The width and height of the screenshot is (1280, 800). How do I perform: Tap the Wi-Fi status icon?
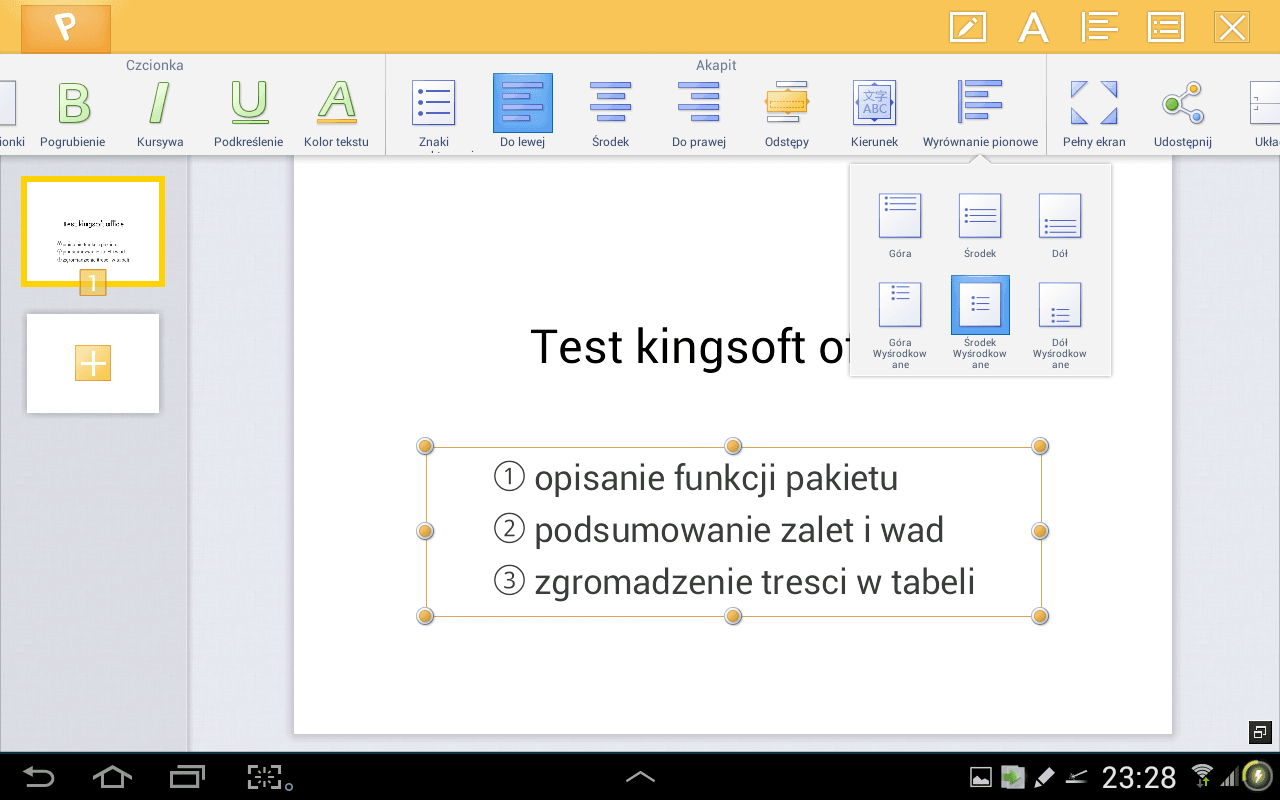(1202, 777)
